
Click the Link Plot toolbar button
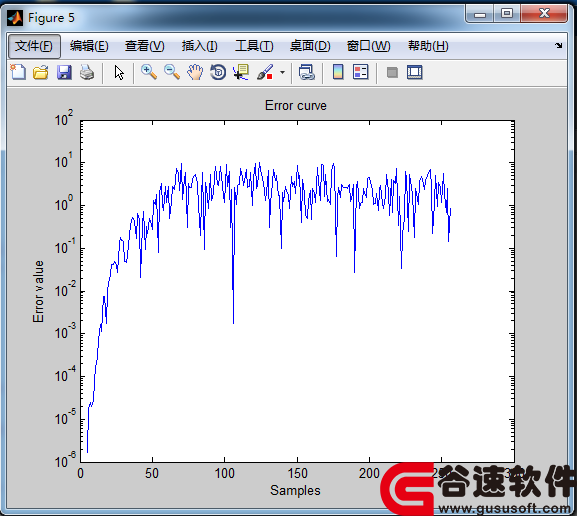click(307, 72)
